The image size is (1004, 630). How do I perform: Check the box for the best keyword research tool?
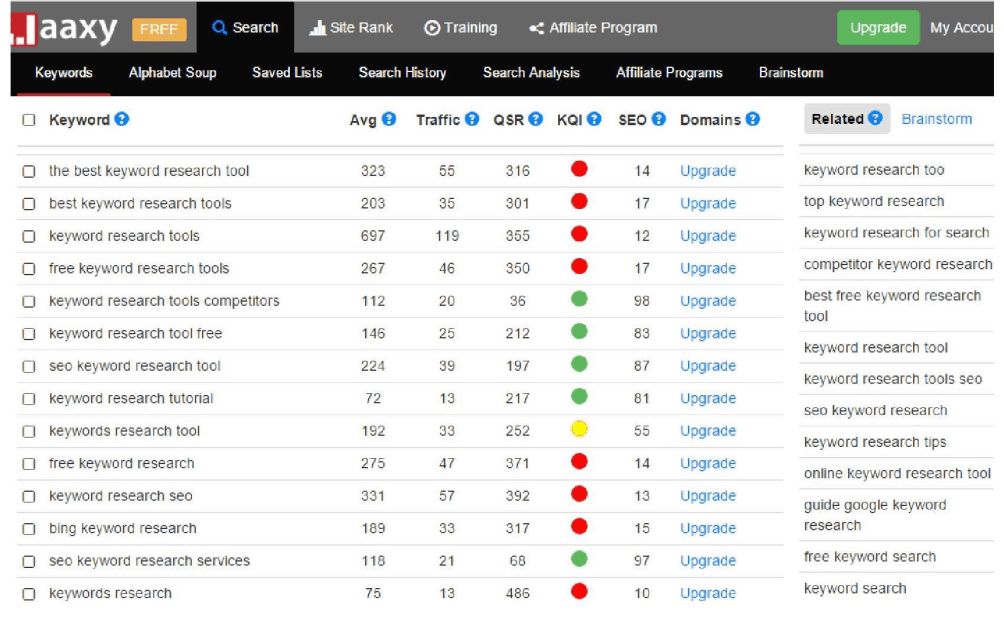pos(29,172)
